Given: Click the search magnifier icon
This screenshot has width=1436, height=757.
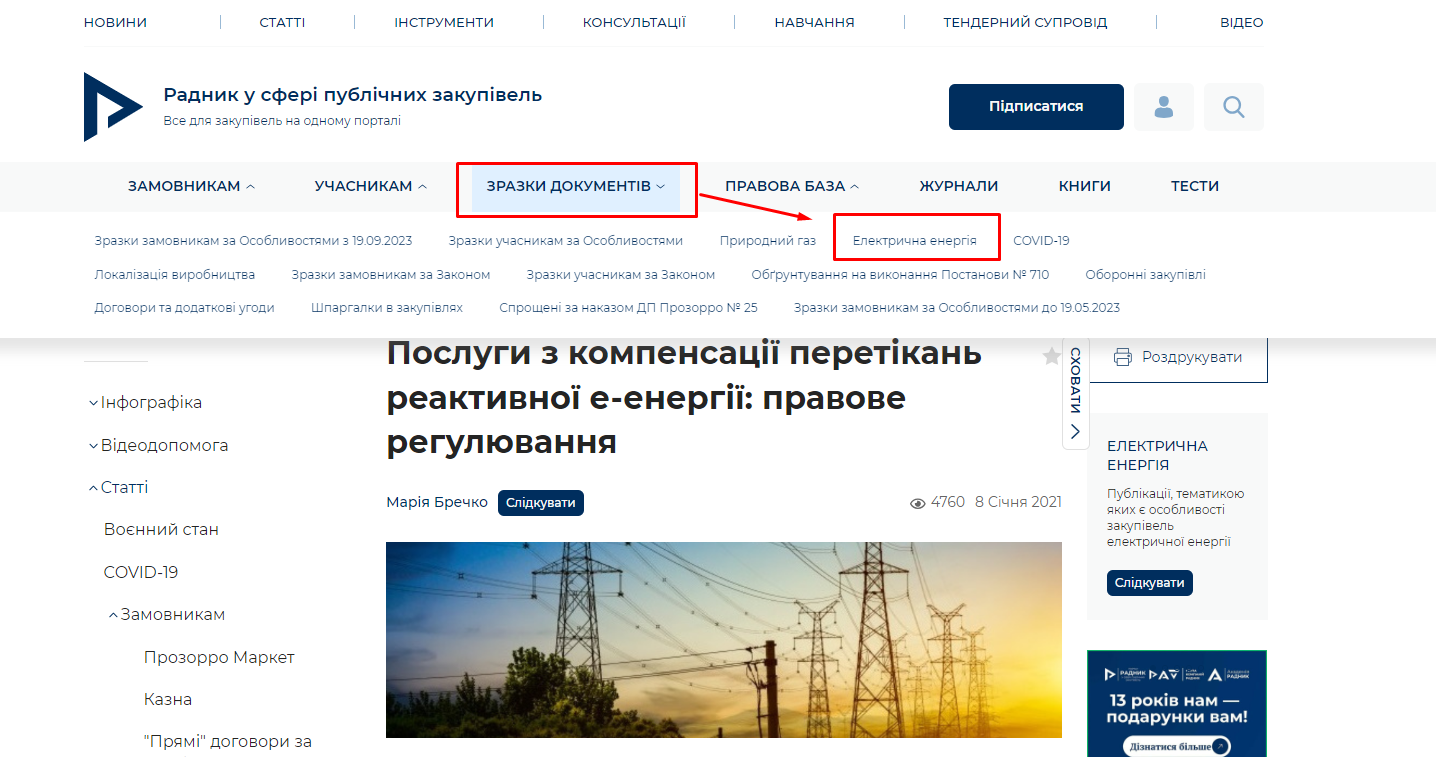Looking at the screenshot, I should pos(1233,107).
